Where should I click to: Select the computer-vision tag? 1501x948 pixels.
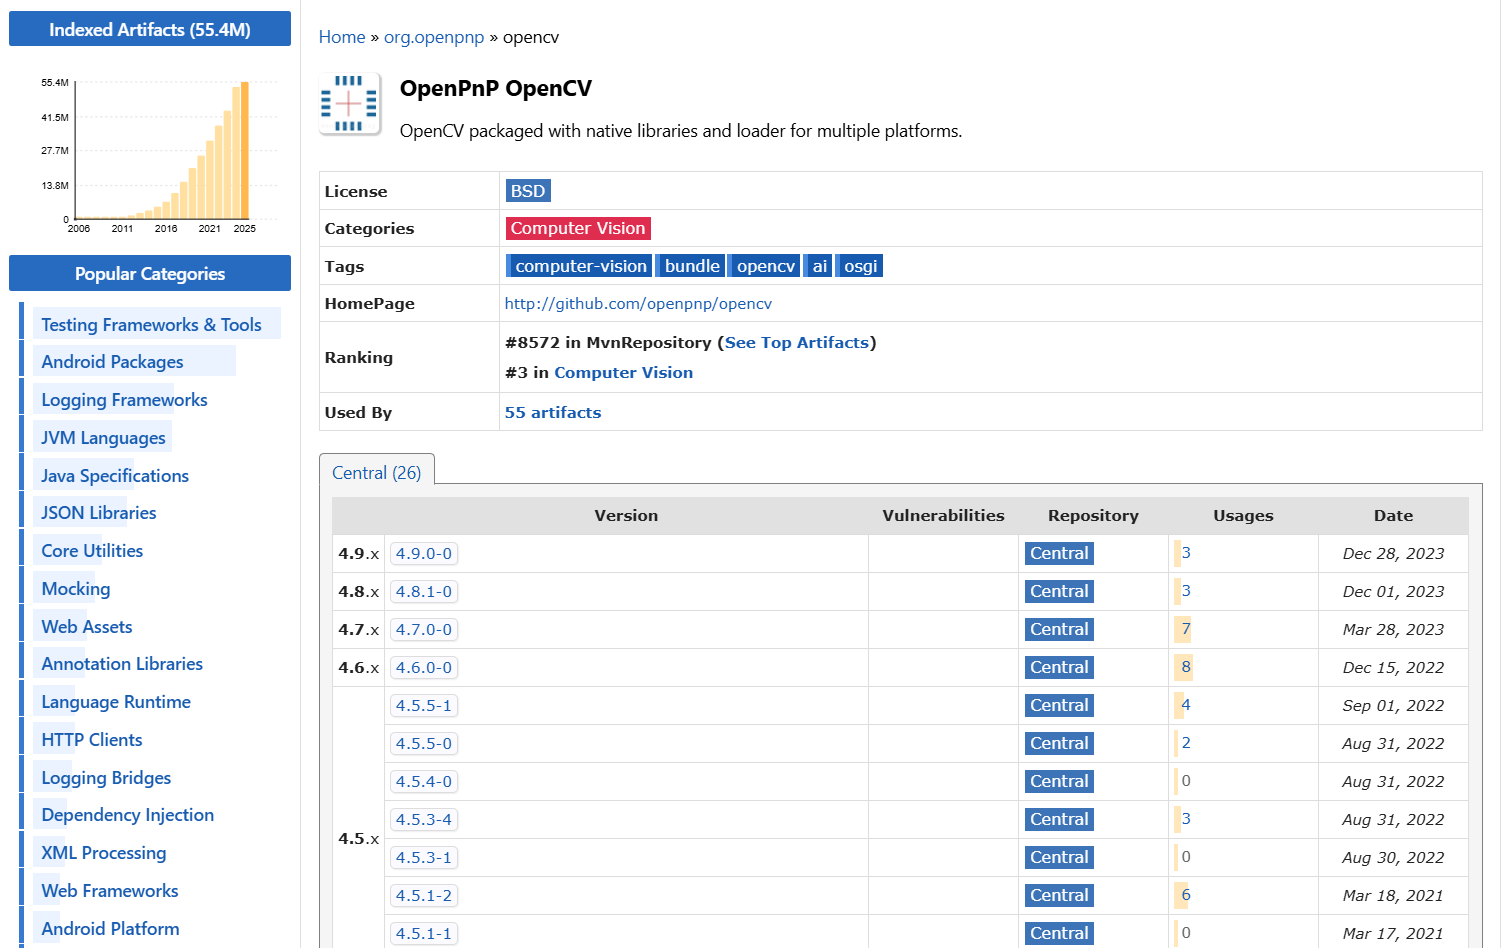pyautogui.click(x=579, y=266)
